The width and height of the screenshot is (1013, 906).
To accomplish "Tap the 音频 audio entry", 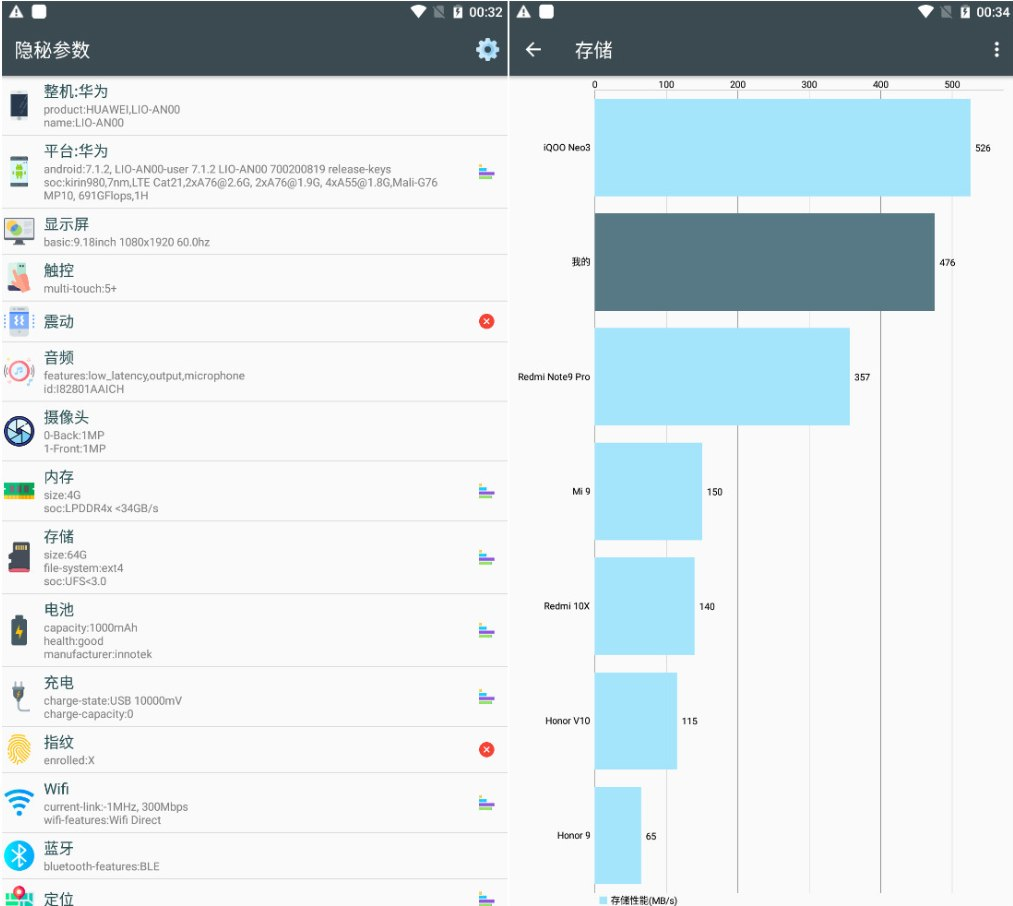I will [240, 371].
